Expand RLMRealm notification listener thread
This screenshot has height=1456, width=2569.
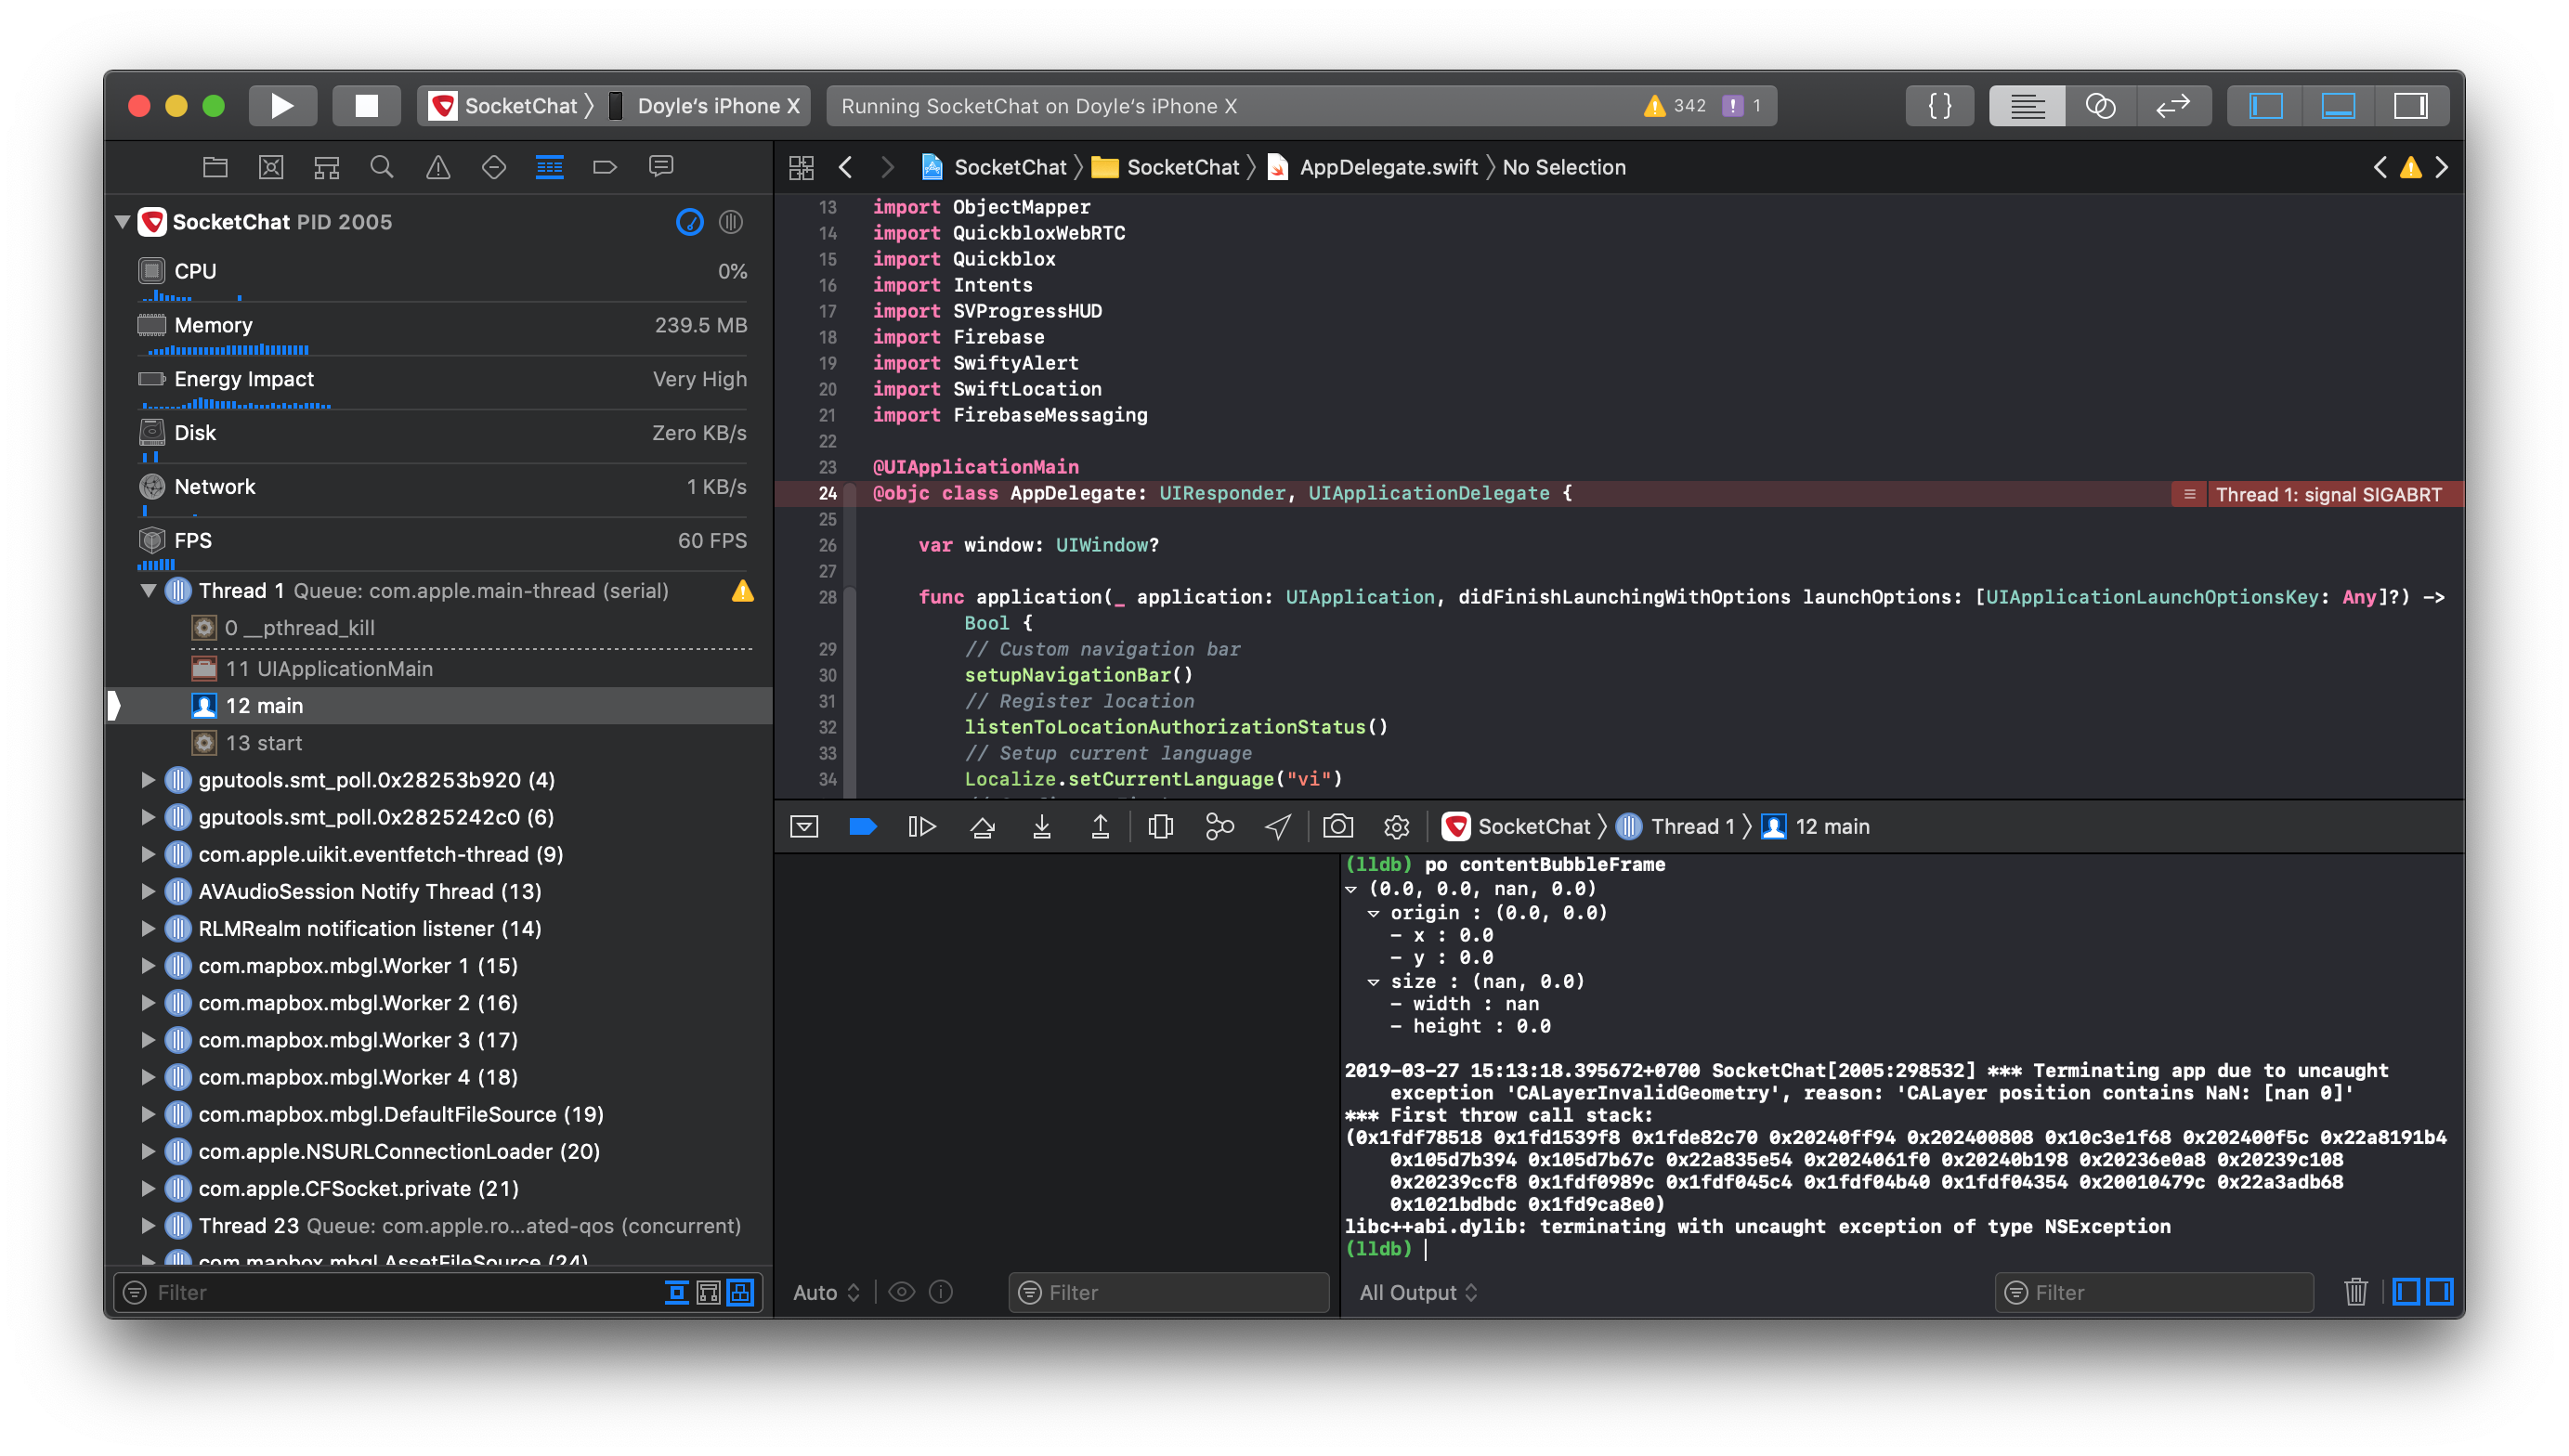pyautogui.click(x=148, y=928)
